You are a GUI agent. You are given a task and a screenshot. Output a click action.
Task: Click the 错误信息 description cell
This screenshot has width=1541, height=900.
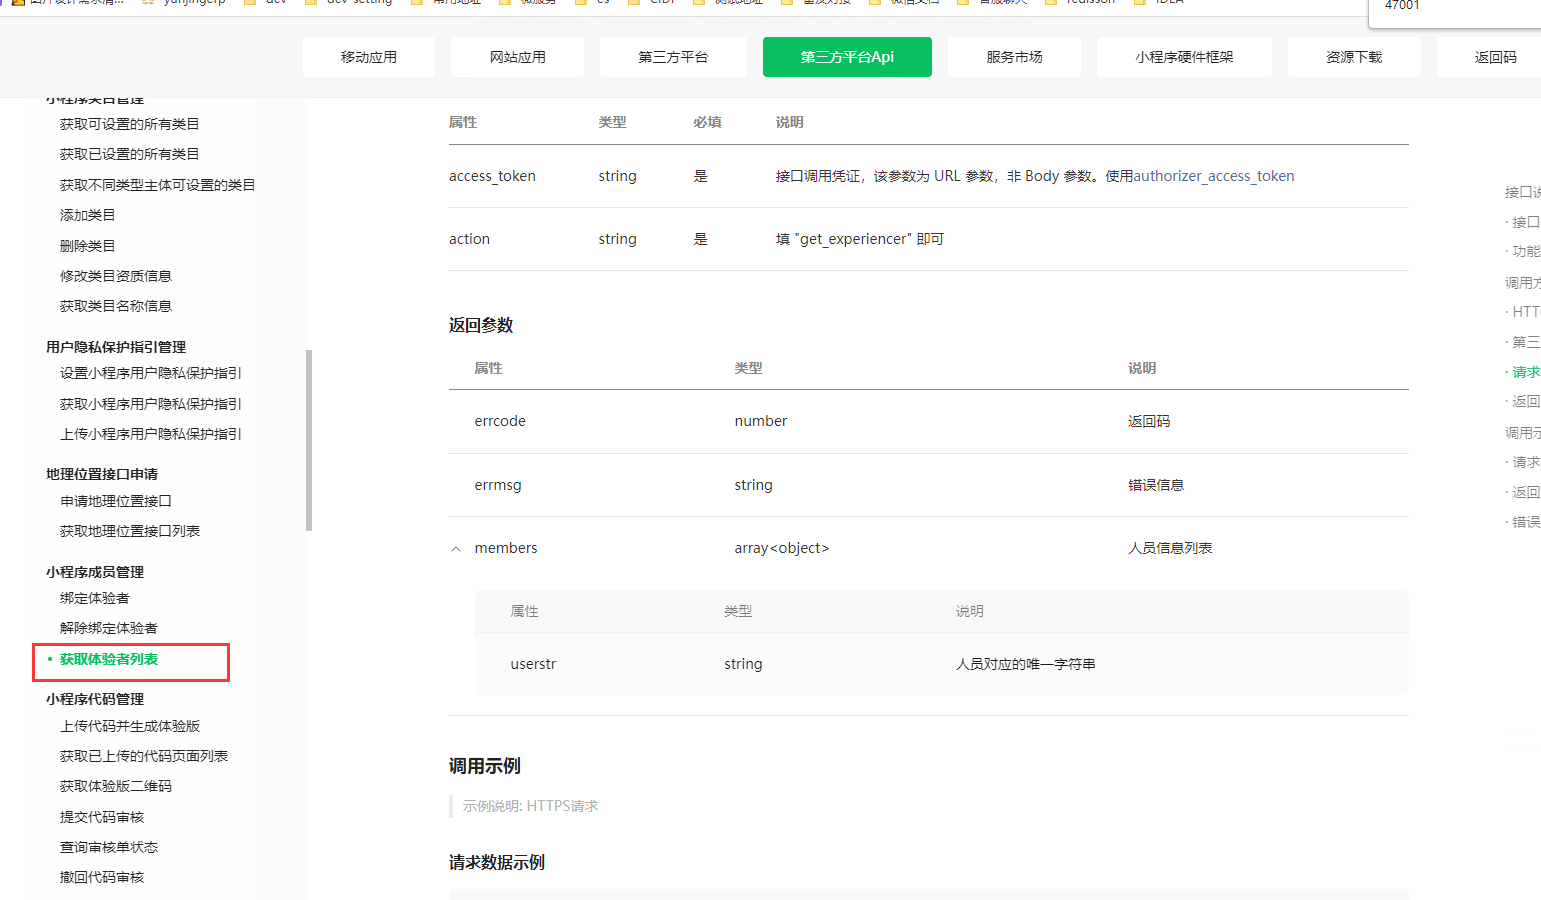click(1156, 485)
